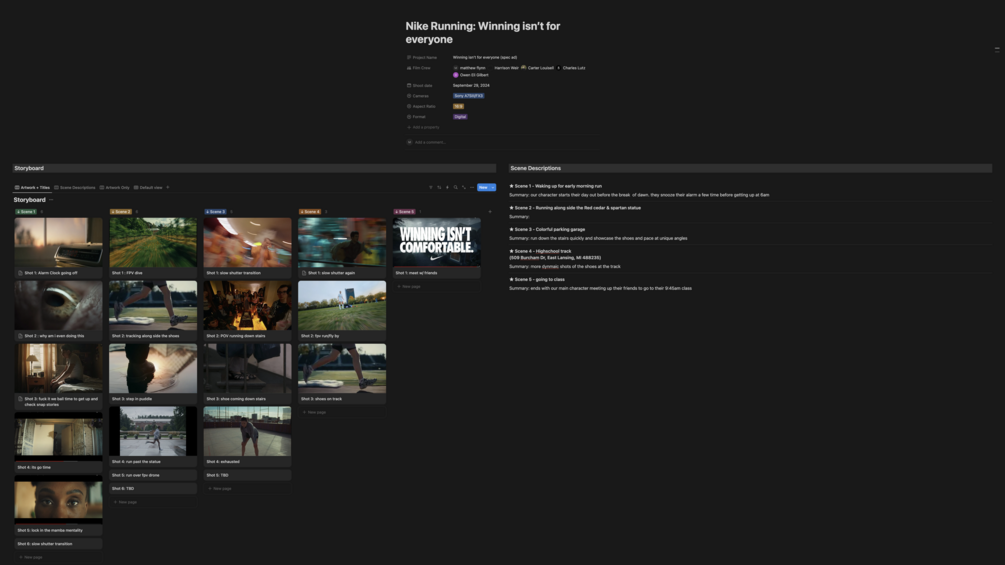Click Scene 4 - Highschool track heading

(542, 251)
